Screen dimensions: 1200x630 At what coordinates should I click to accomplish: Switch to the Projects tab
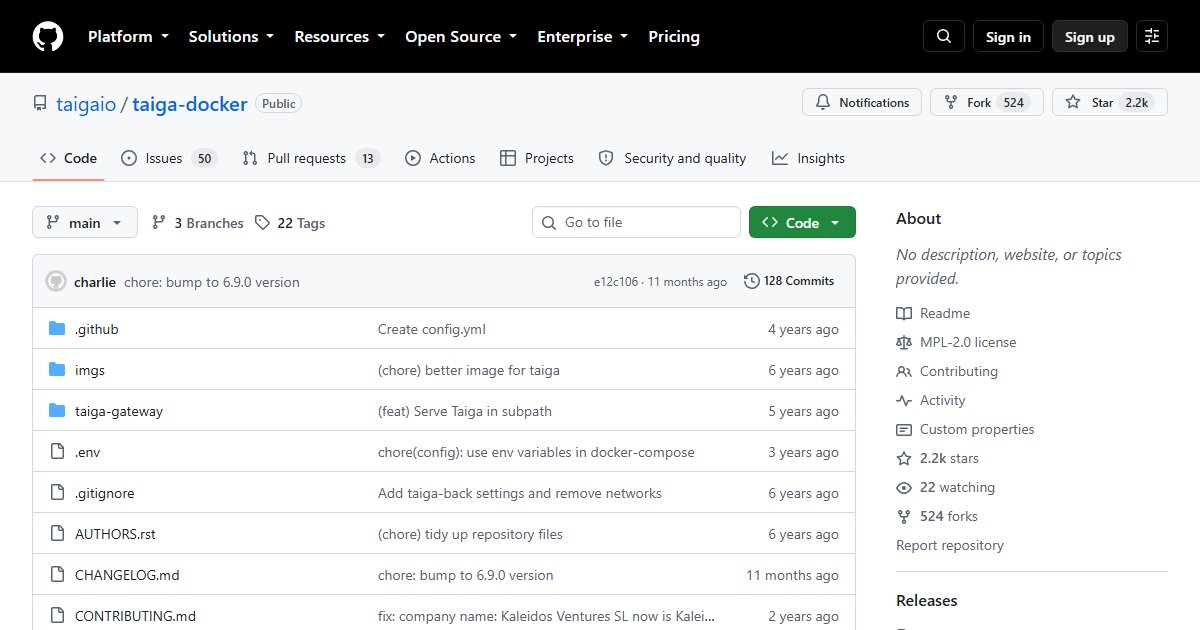tap(537, 158)
